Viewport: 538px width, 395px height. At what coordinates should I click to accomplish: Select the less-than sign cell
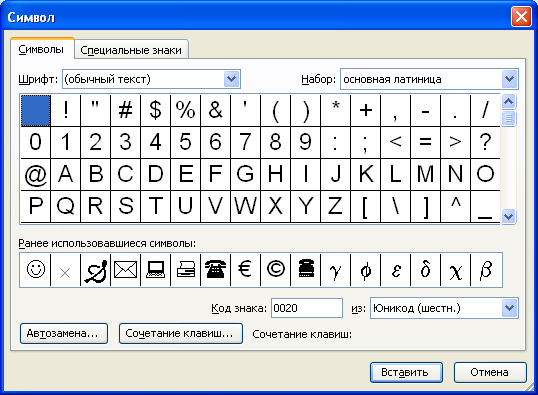point(395,142)
